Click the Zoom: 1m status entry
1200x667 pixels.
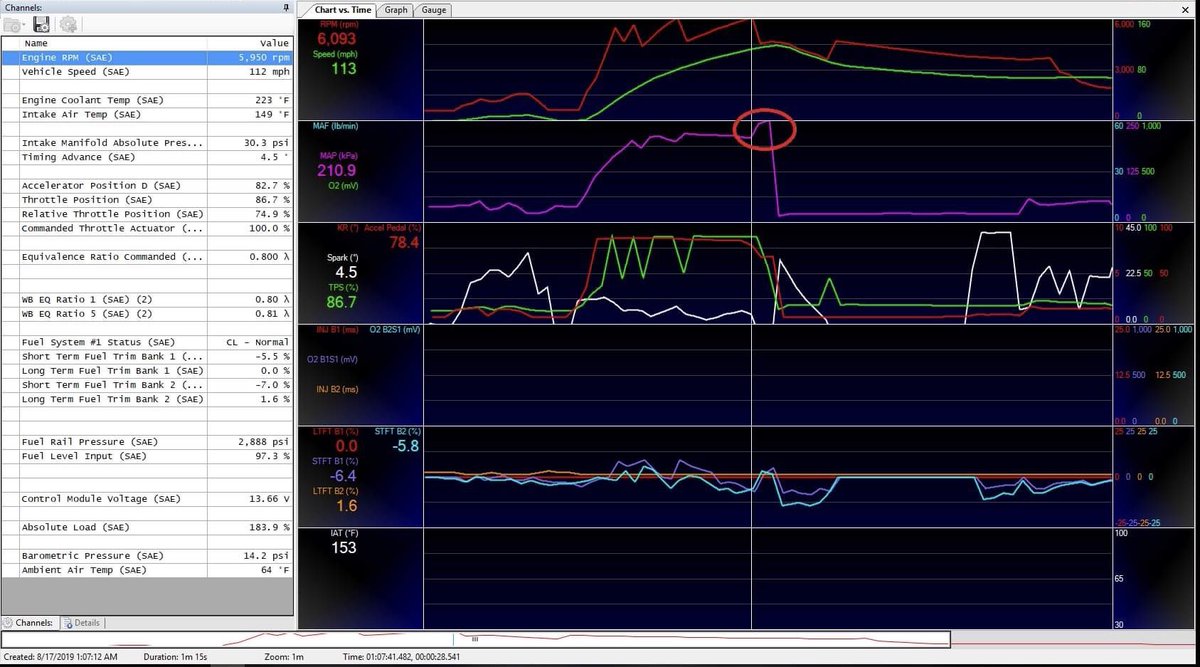coord(285,657)
